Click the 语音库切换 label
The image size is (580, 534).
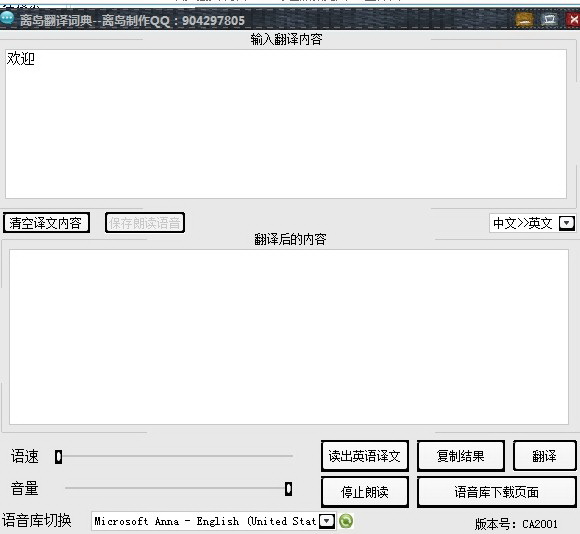(x=36, y=520)
